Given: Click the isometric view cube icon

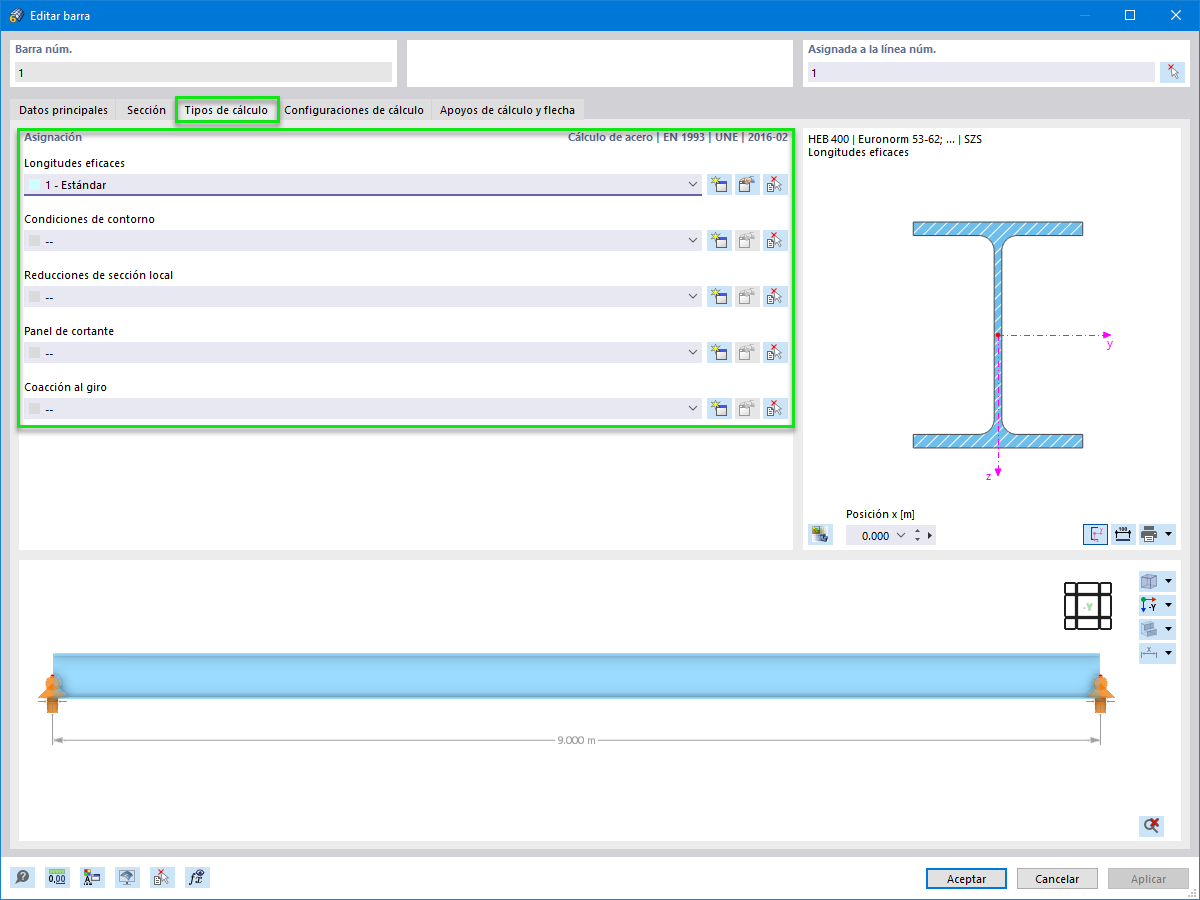Looking at the screenshot, I should tap(1149, 581).
